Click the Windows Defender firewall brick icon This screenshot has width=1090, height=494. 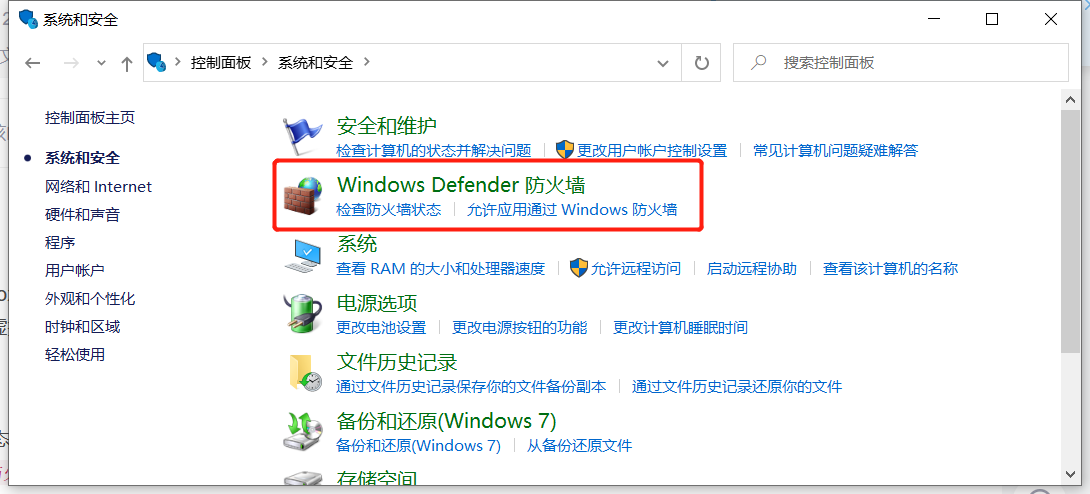(x=303, y=195)
